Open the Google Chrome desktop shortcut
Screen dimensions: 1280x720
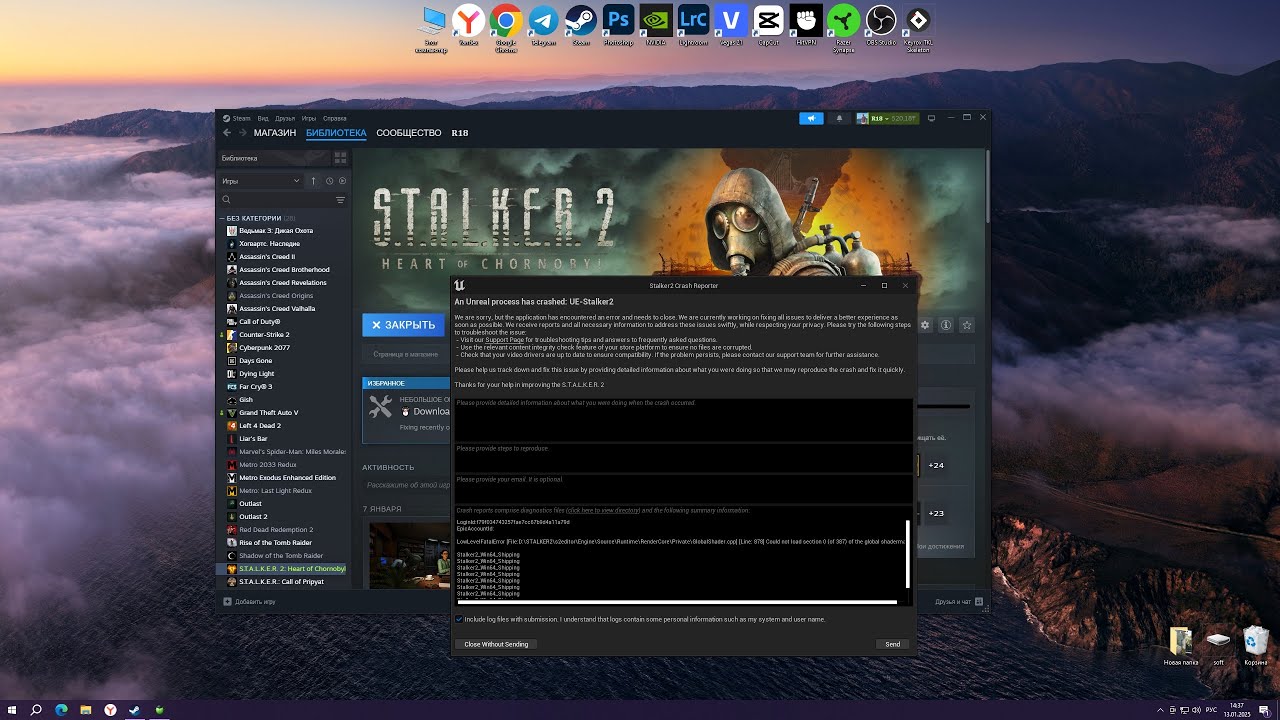(x=506, y=26)
